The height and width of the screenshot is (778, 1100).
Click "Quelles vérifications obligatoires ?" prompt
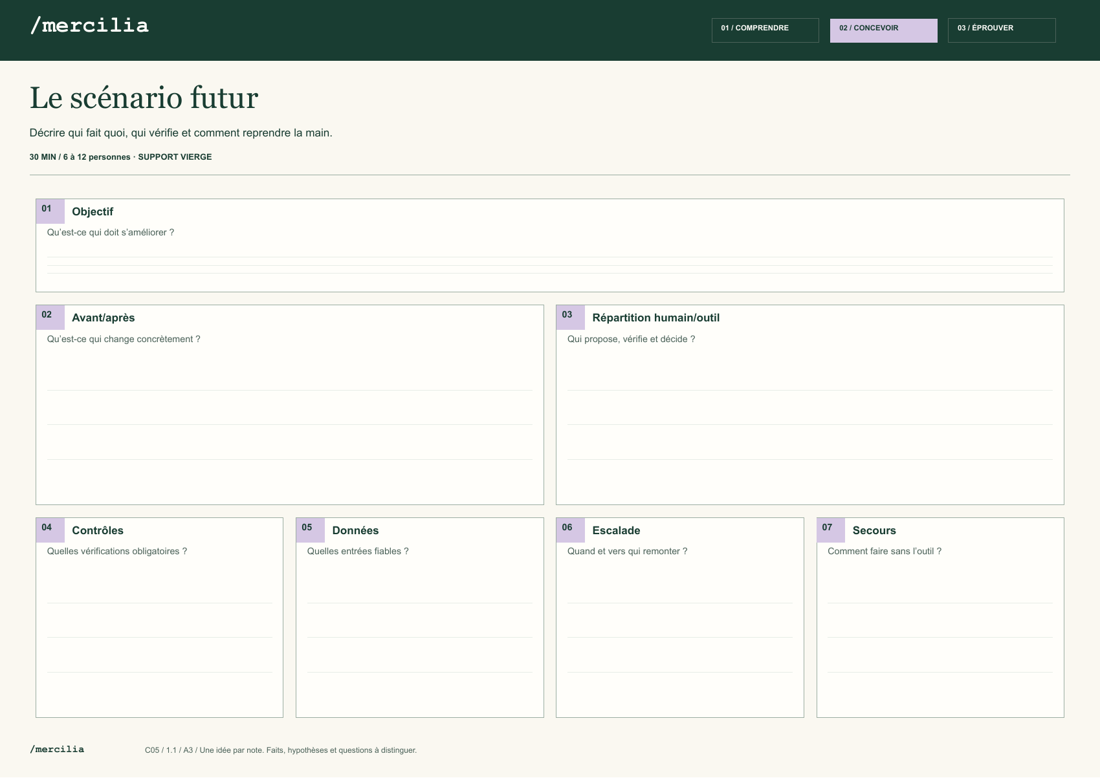click(x=117, y=551)
